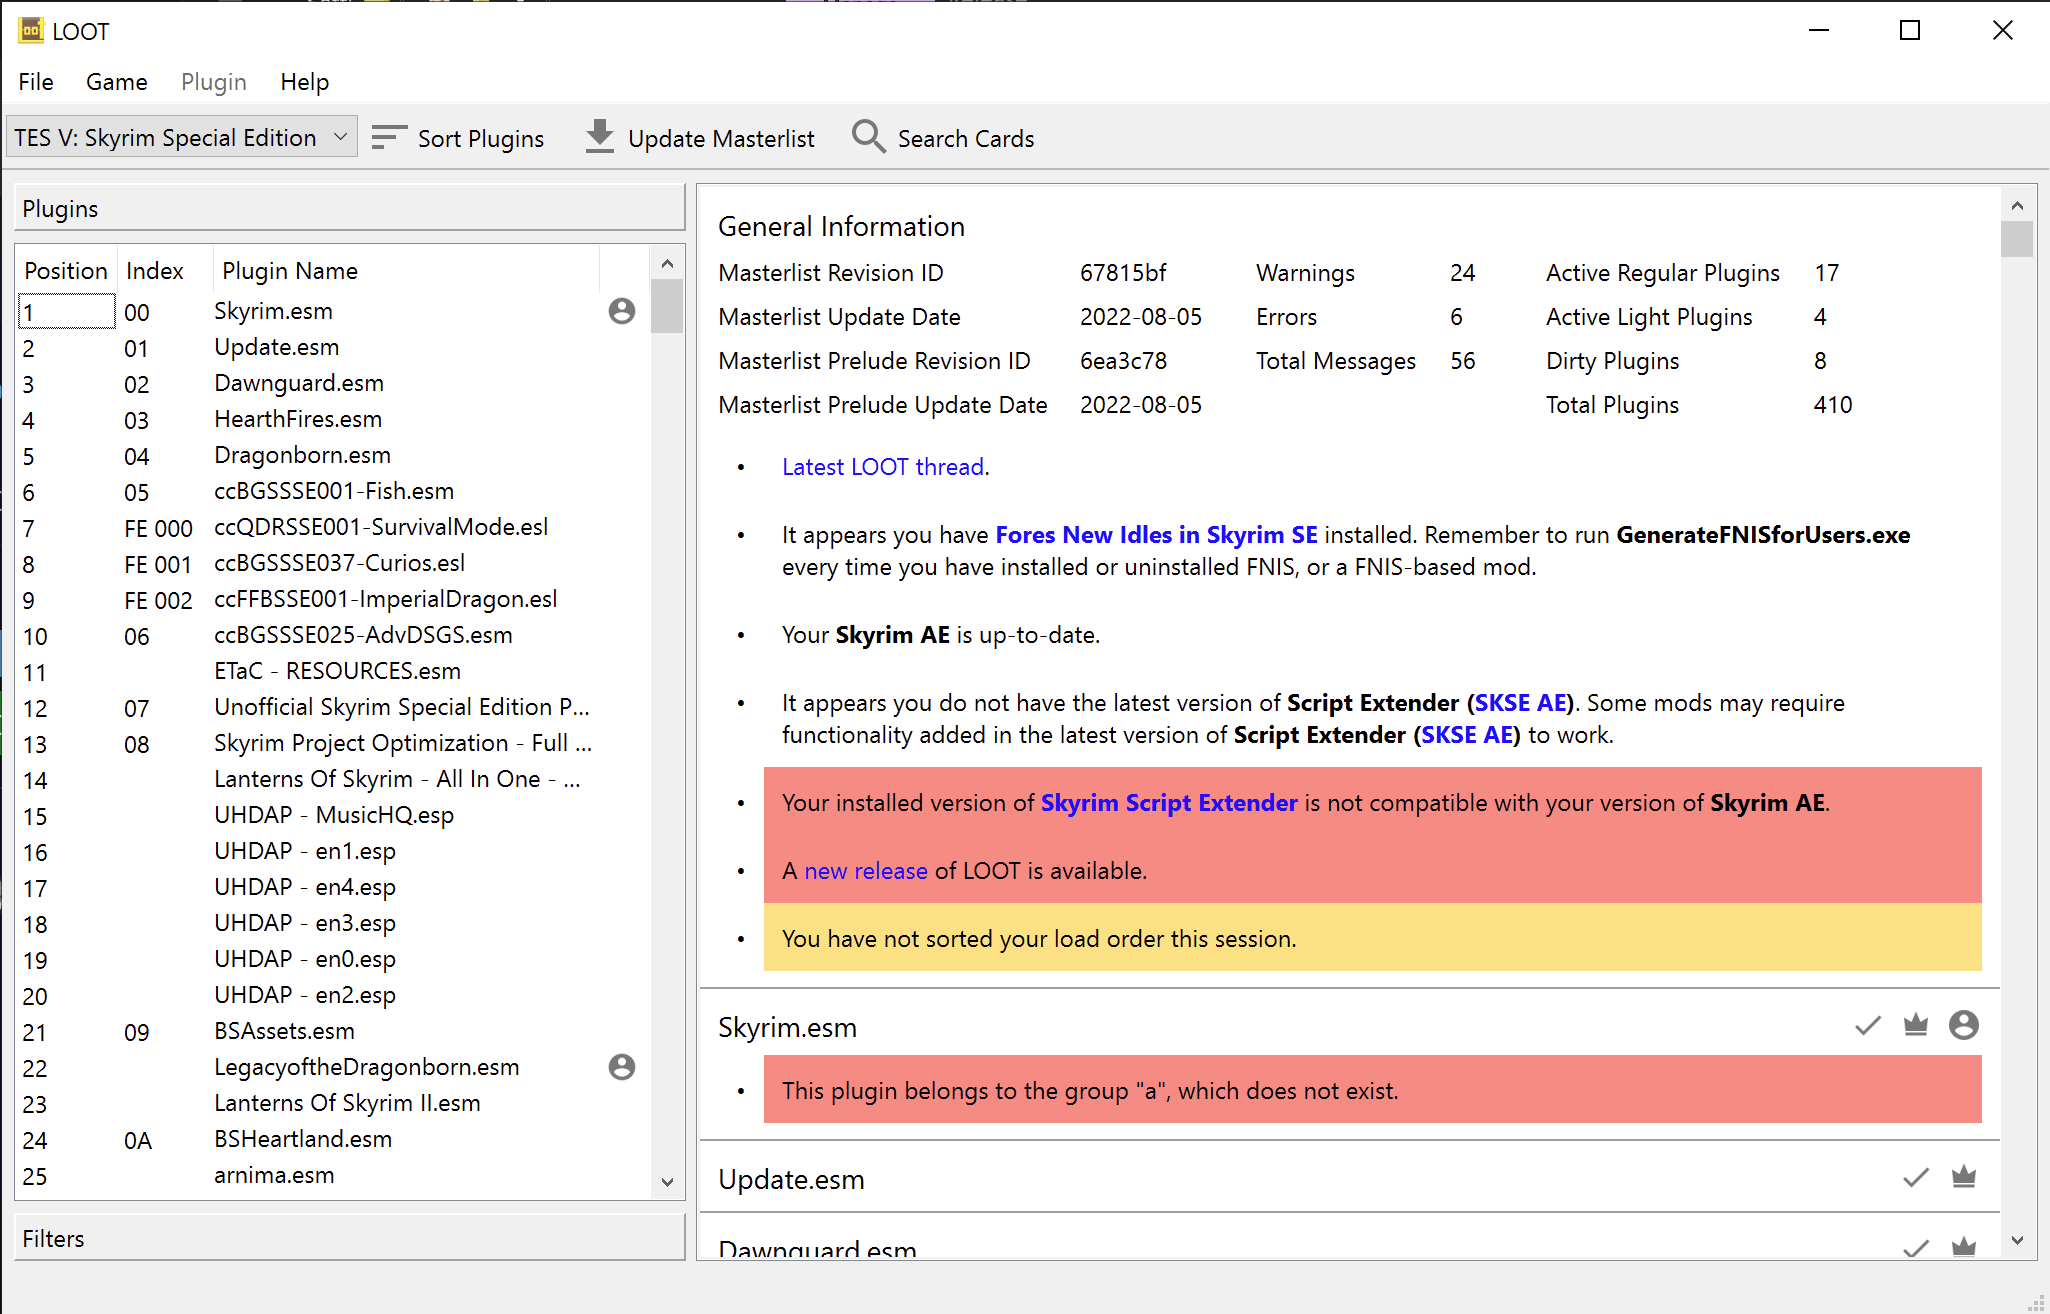Screen dimensions: 2050x1314
Task: Click the new release link
Action: tap(865, 870)
